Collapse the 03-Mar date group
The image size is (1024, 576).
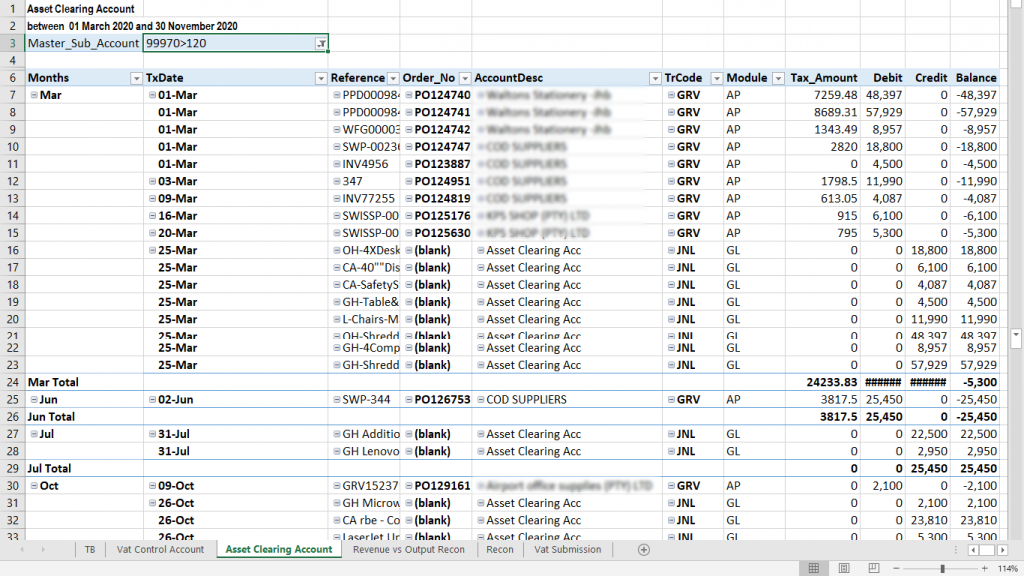[152, 182]
